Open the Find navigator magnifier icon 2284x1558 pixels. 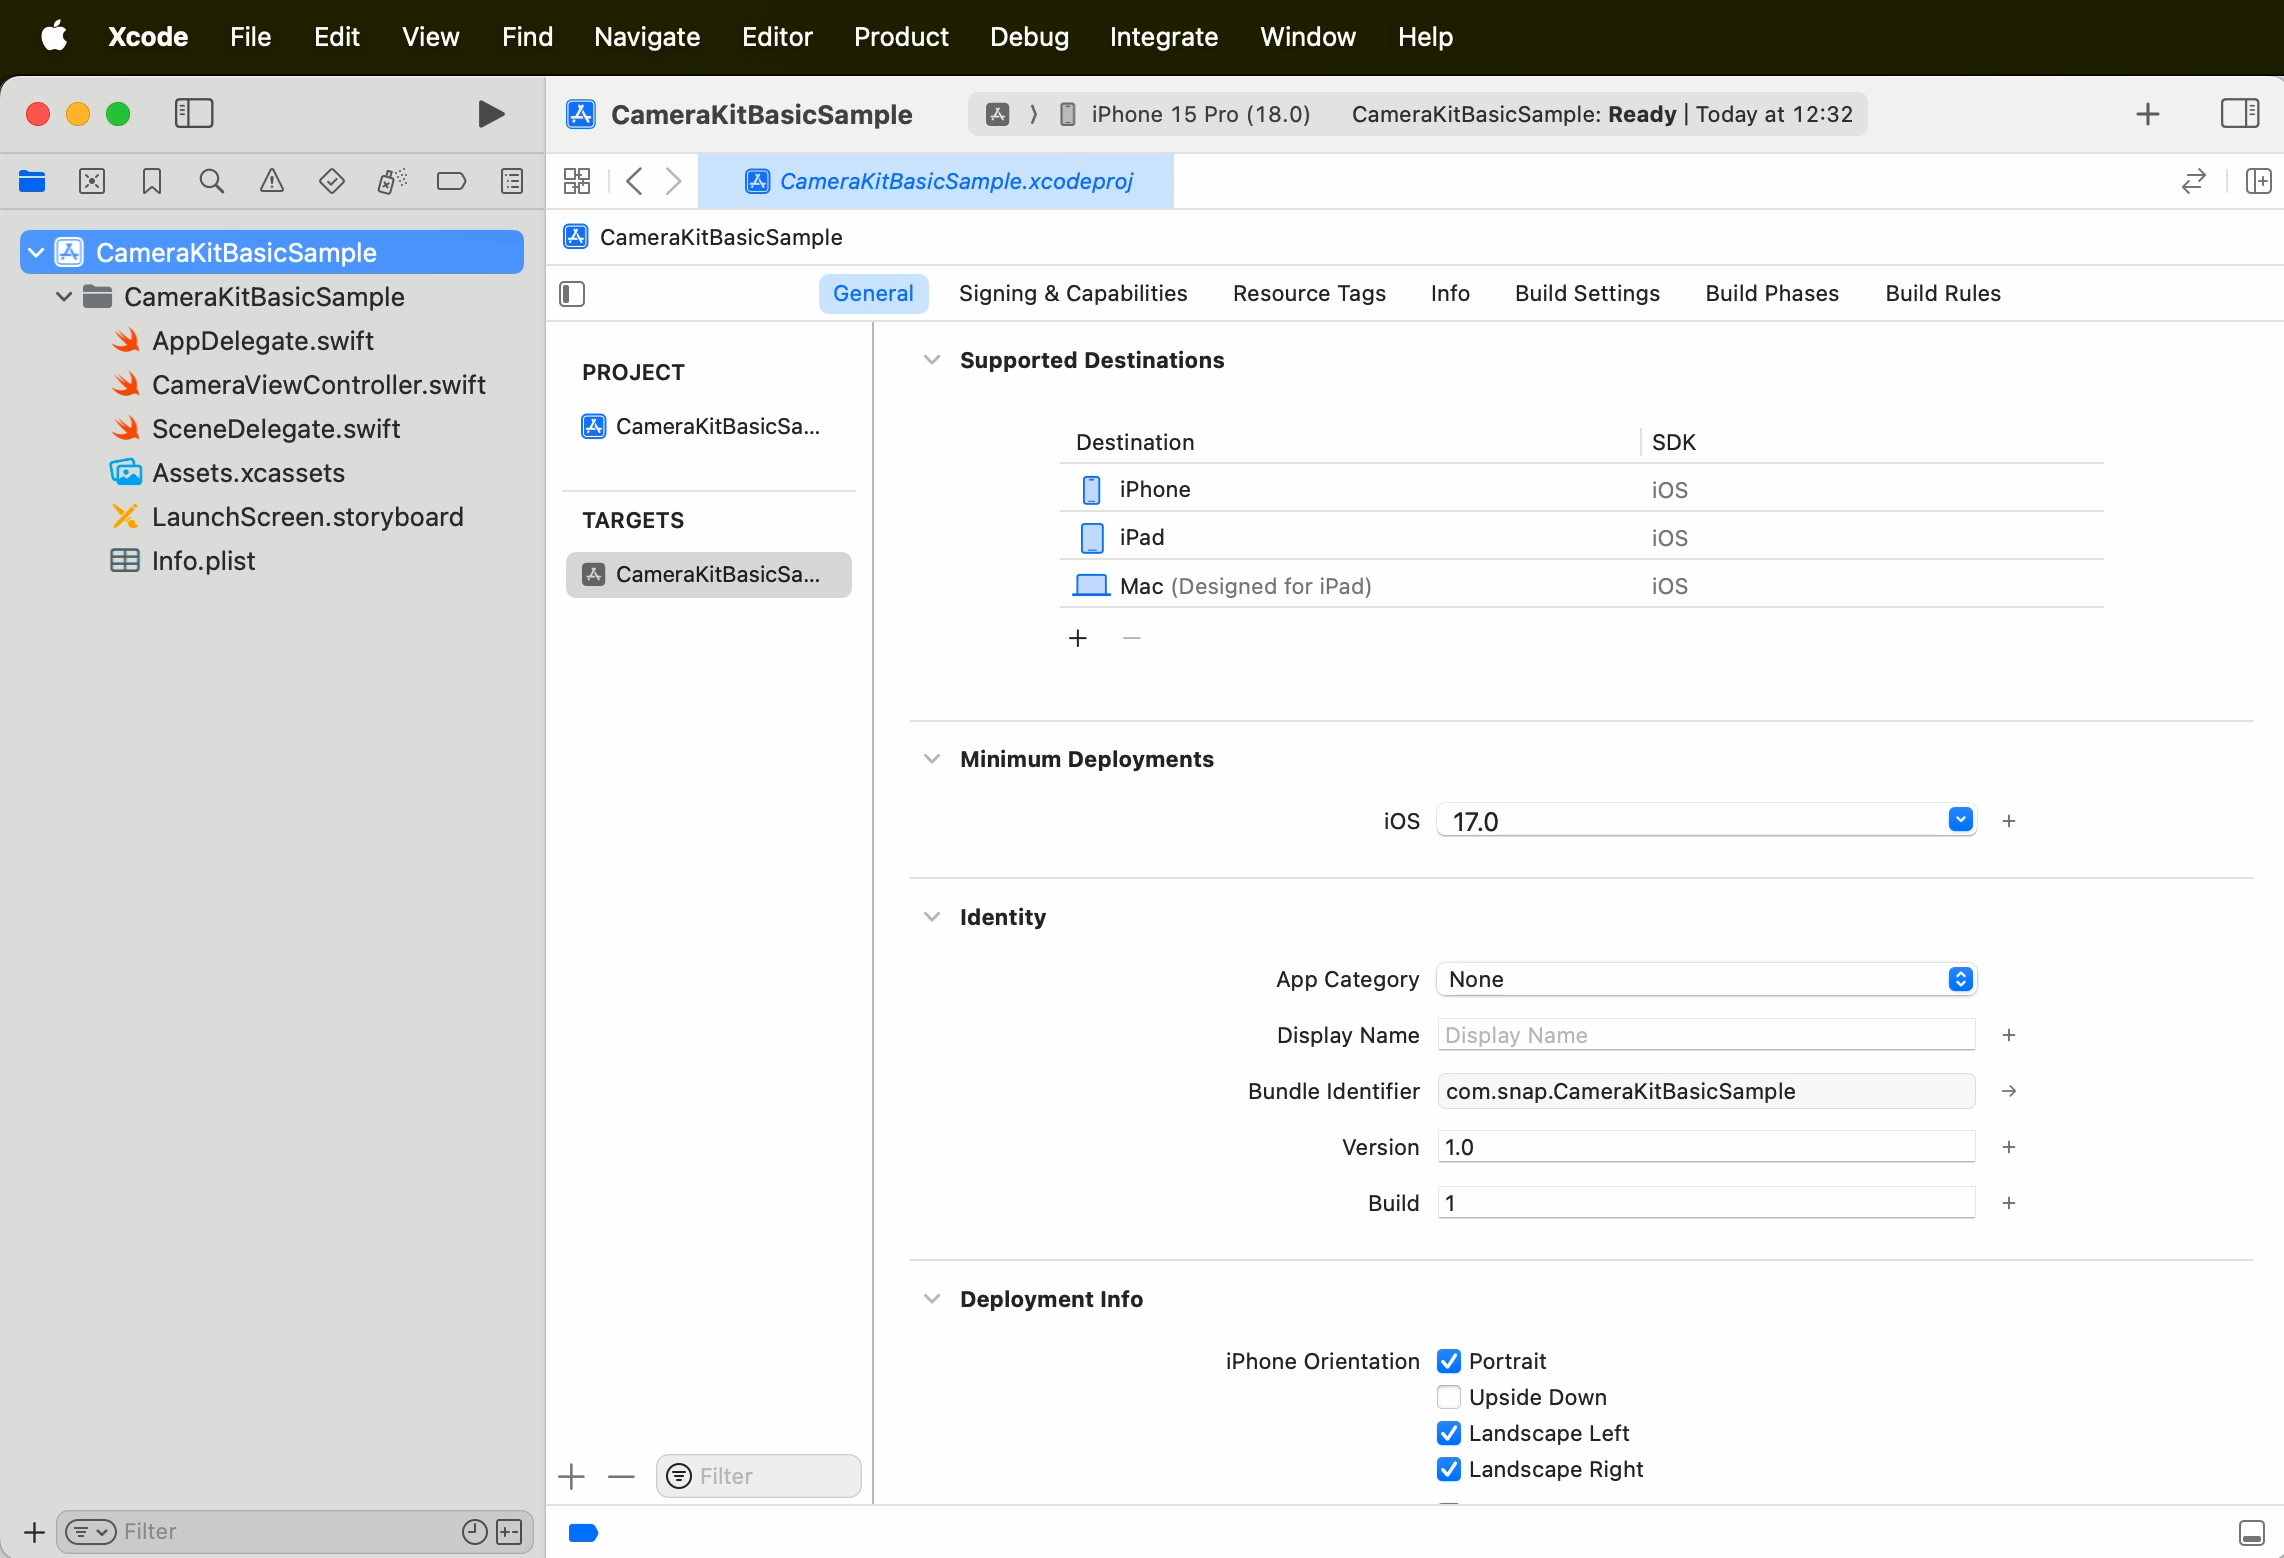tap(211, 181)
